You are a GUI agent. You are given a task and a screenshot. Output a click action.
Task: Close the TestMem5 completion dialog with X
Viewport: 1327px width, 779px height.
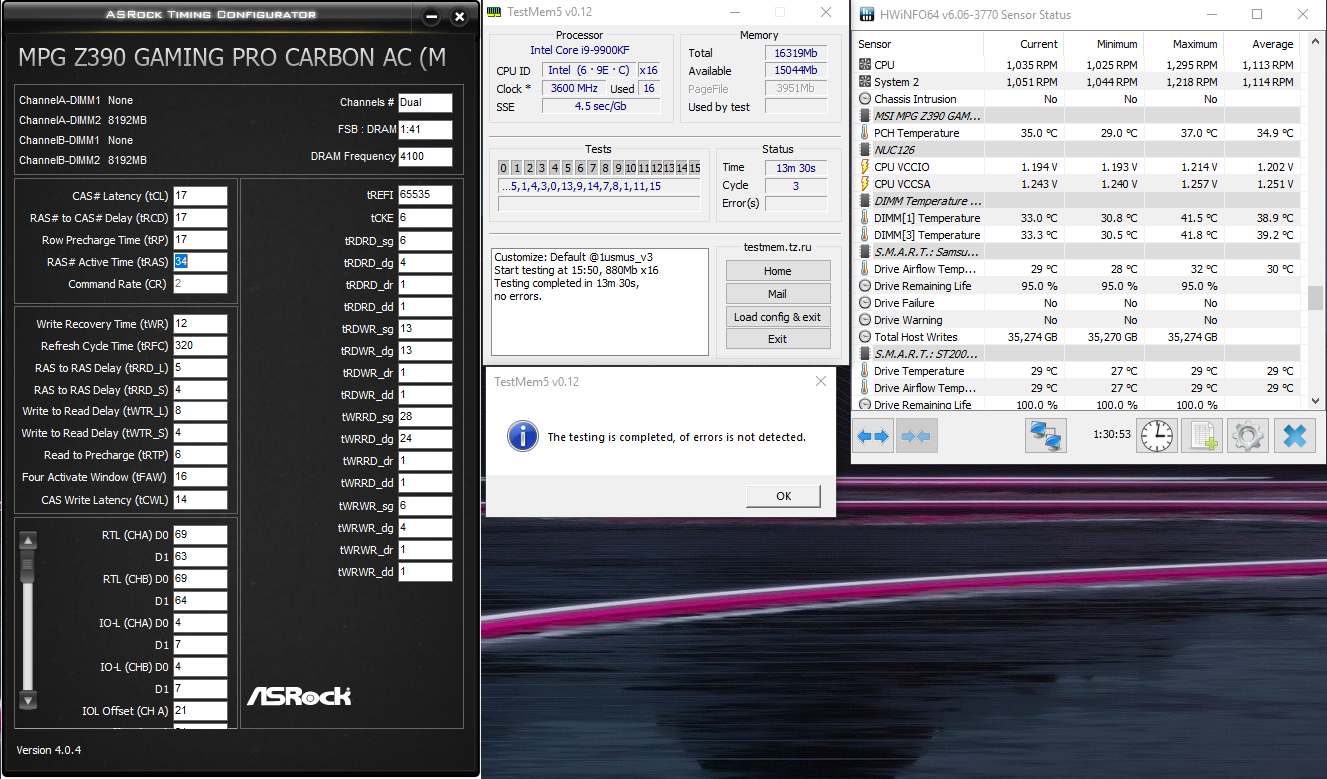pos(821,381)
